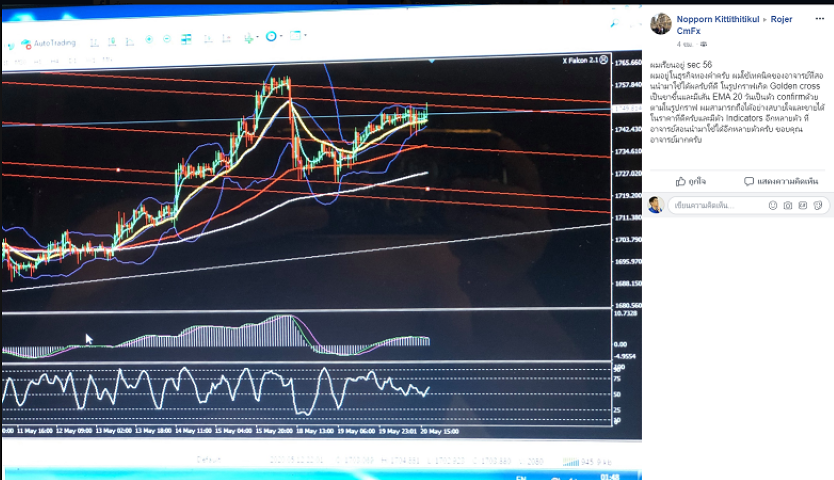Click the commenter avatar beside comment box
Image resolution: width=834 pixels, height=480 pixels.
pyautogui.click(x=656, y=205)
